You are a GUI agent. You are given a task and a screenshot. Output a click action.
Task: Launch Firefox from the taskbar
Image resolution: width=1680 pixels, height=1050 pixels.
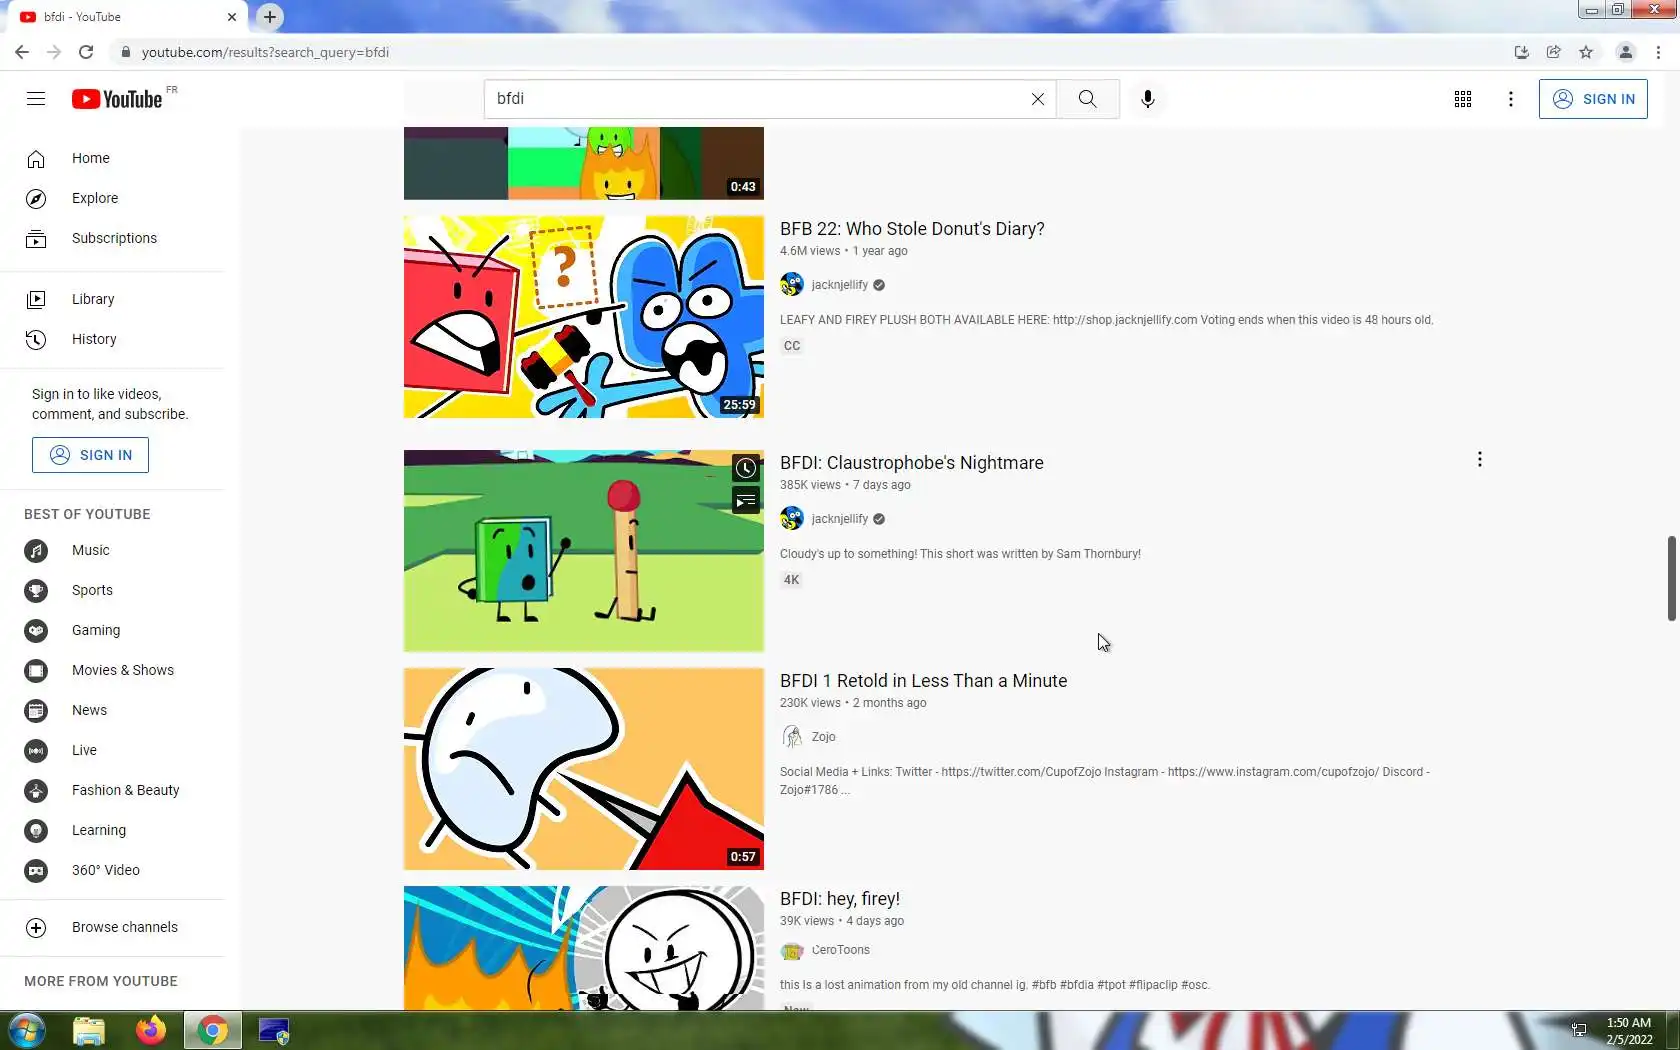coord(151,1030)
